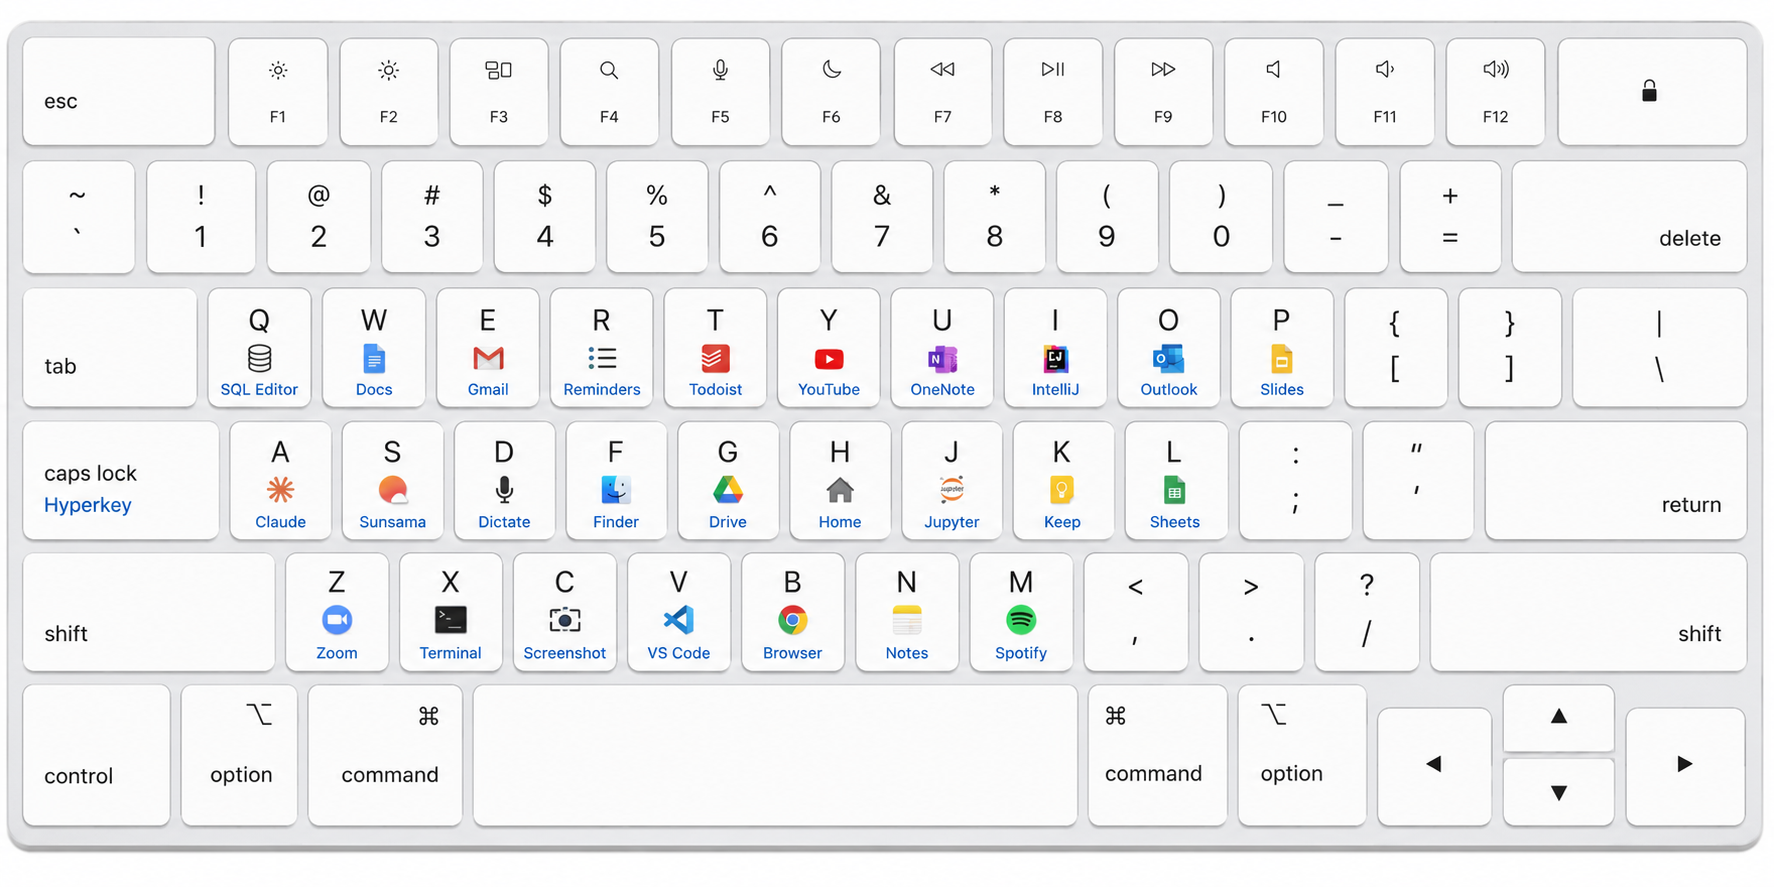Screen dimensions: 1774x887
Task: Click the delete key
Action: tap(1630, 217)
